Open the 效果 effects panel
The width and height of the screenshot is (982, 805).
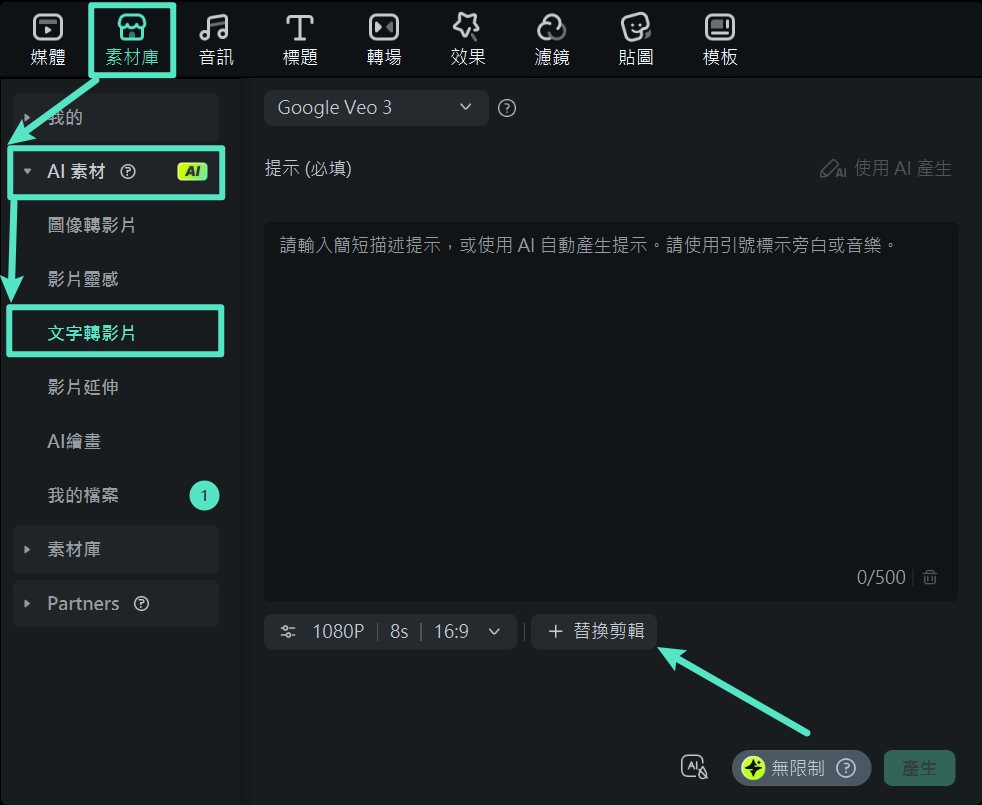[x=467, y=38]
